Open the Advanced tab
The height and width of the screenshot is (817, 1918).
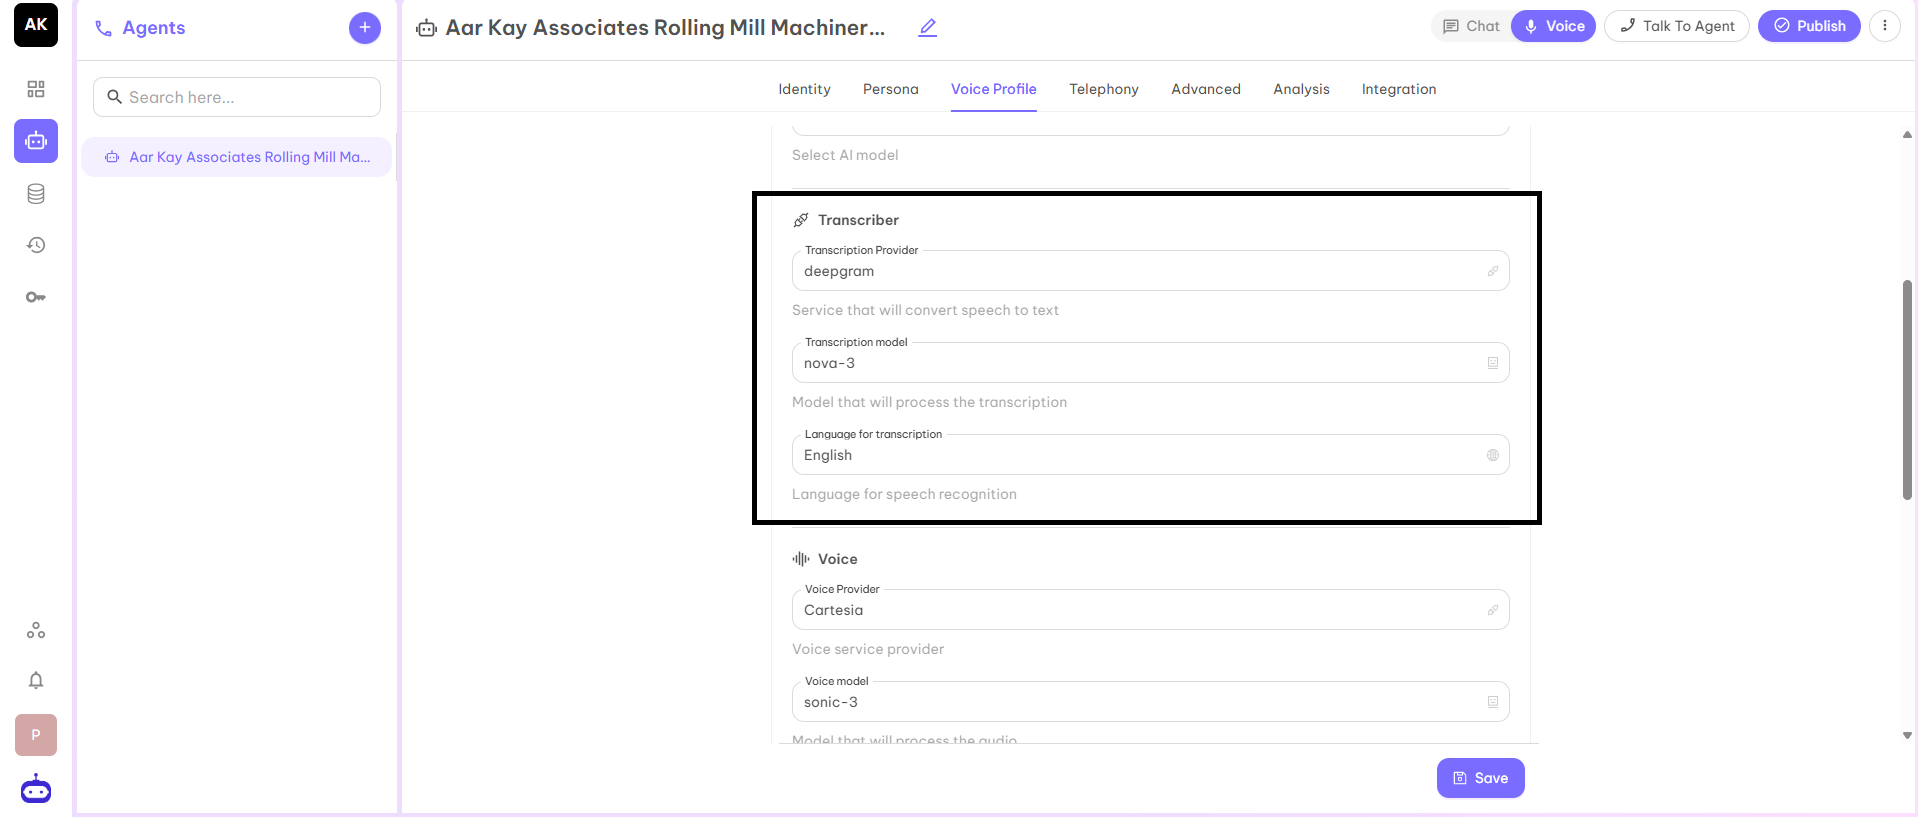tap(1205, 89)
